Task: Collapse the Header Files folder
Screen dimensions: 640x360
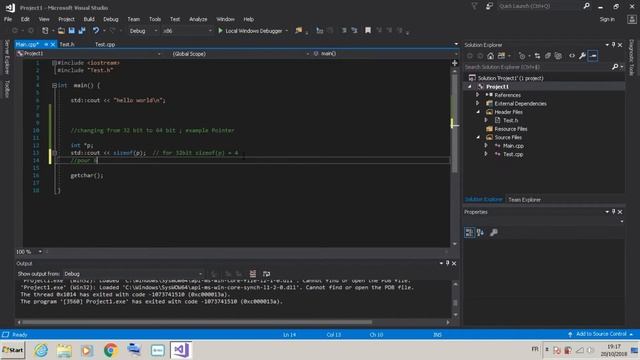Action: tap(478, 112)
